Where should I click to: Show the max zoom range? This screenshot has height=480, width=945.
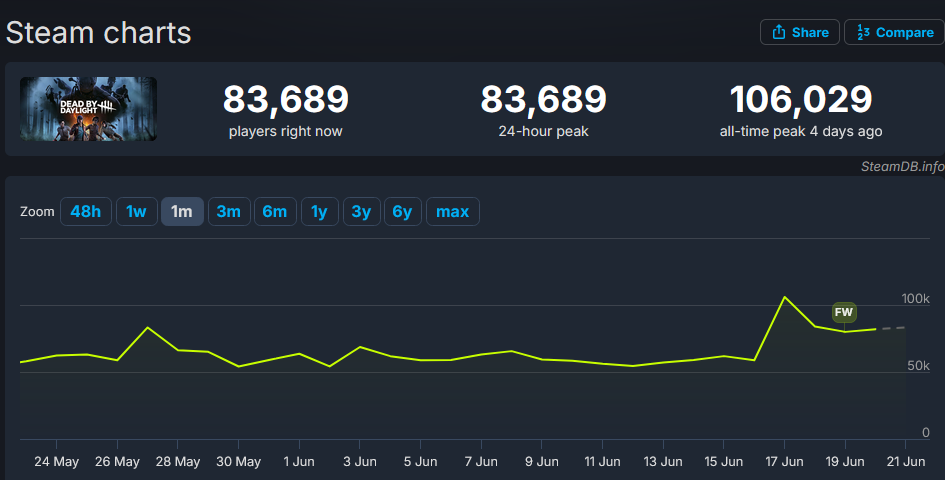coord(453,212)
